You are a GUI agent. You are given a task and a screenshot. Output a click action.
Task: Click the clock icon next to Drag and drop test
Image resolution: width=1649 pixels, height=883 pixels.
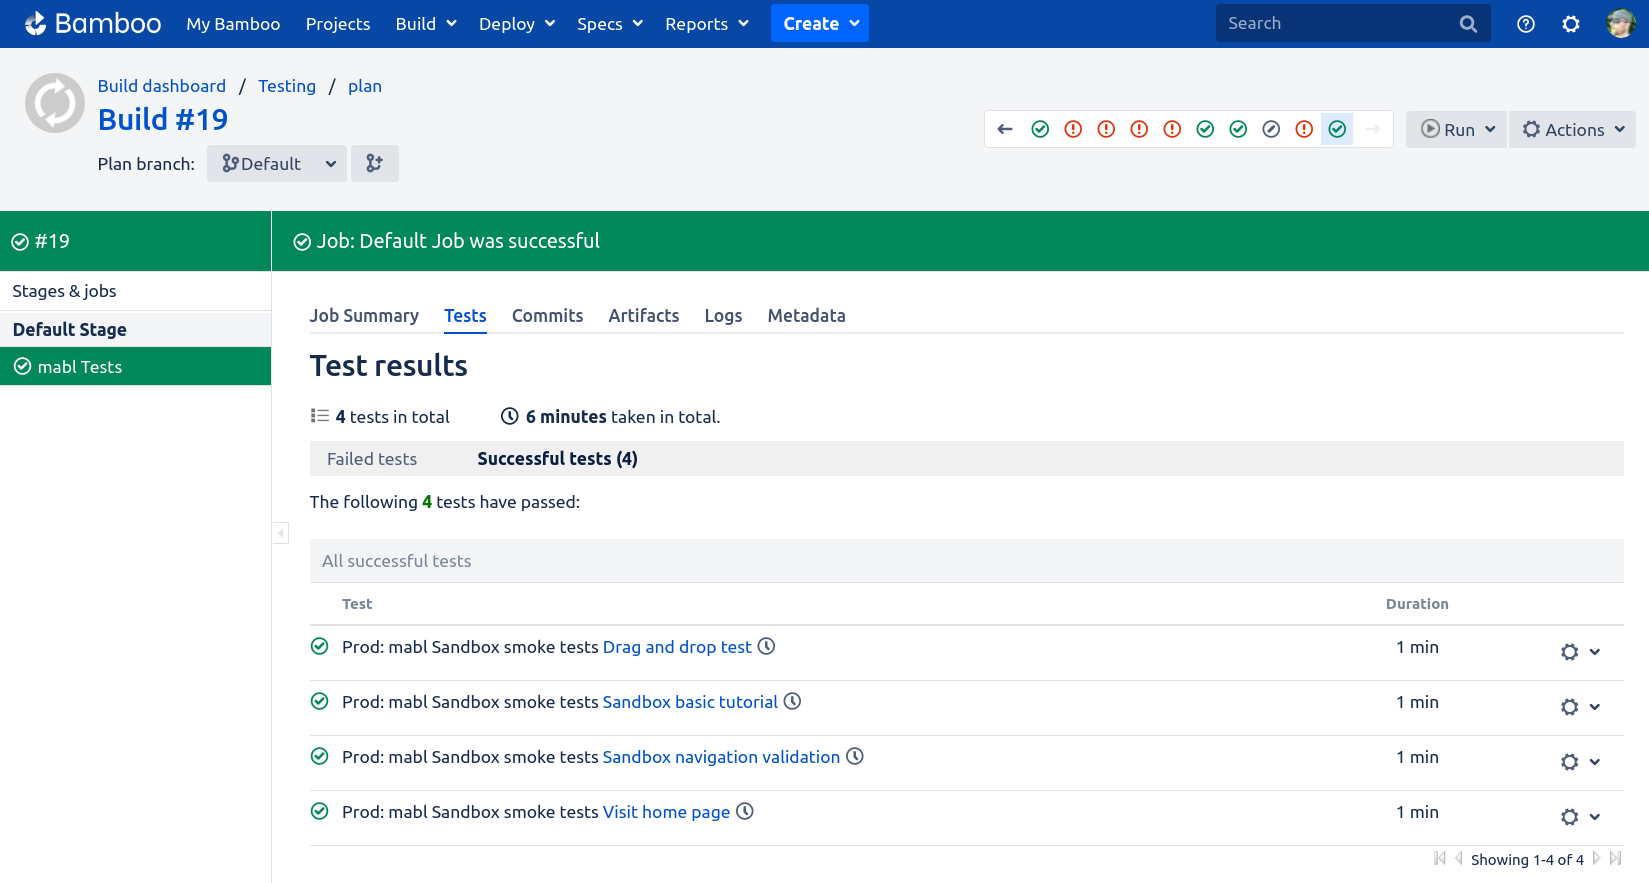pos(766,646)
